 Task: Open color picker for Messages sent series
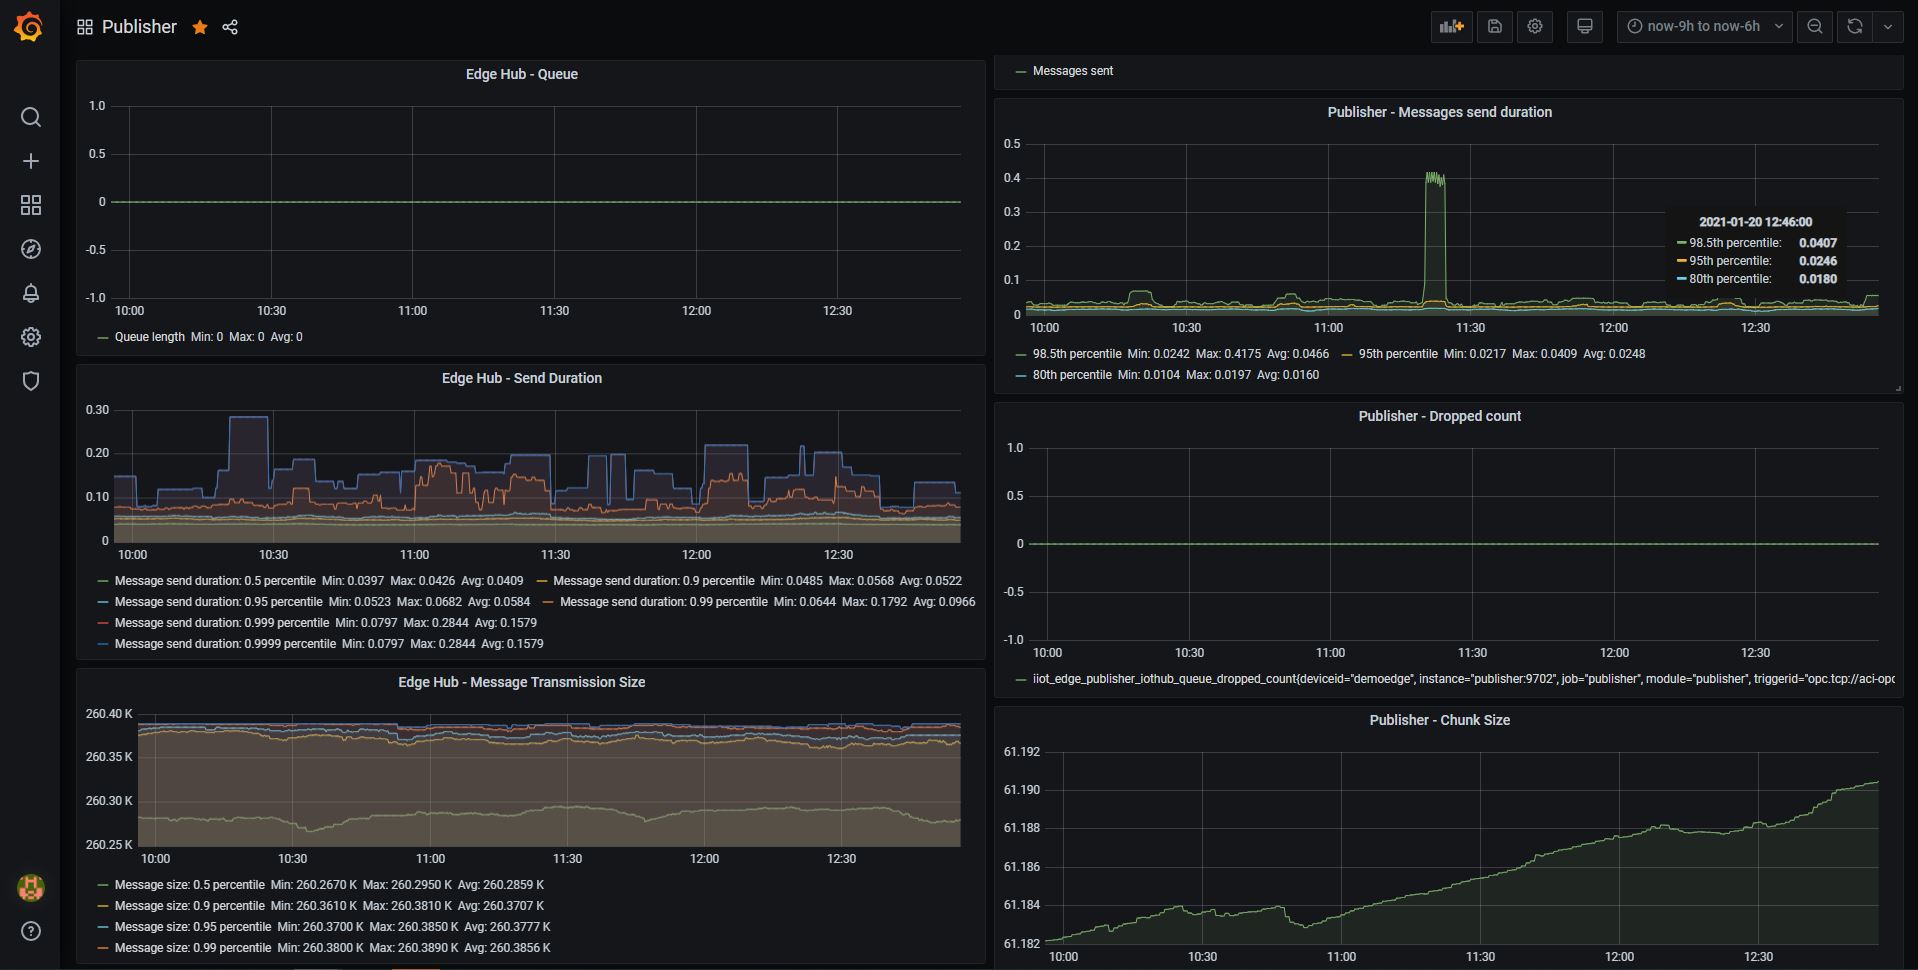(x=1021, y=72)
